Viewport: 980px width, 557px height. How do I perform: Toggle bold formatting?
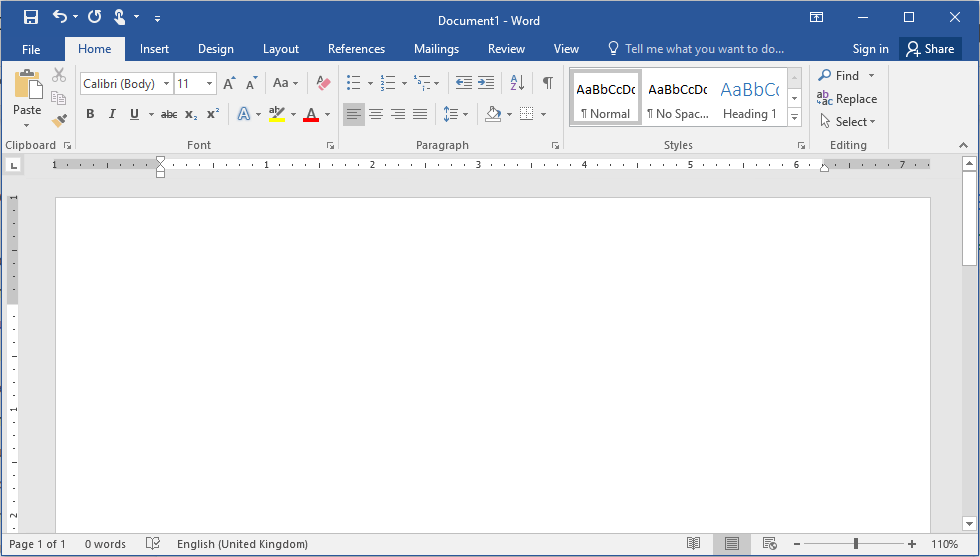pyautogui.click(x=90, y=114)
